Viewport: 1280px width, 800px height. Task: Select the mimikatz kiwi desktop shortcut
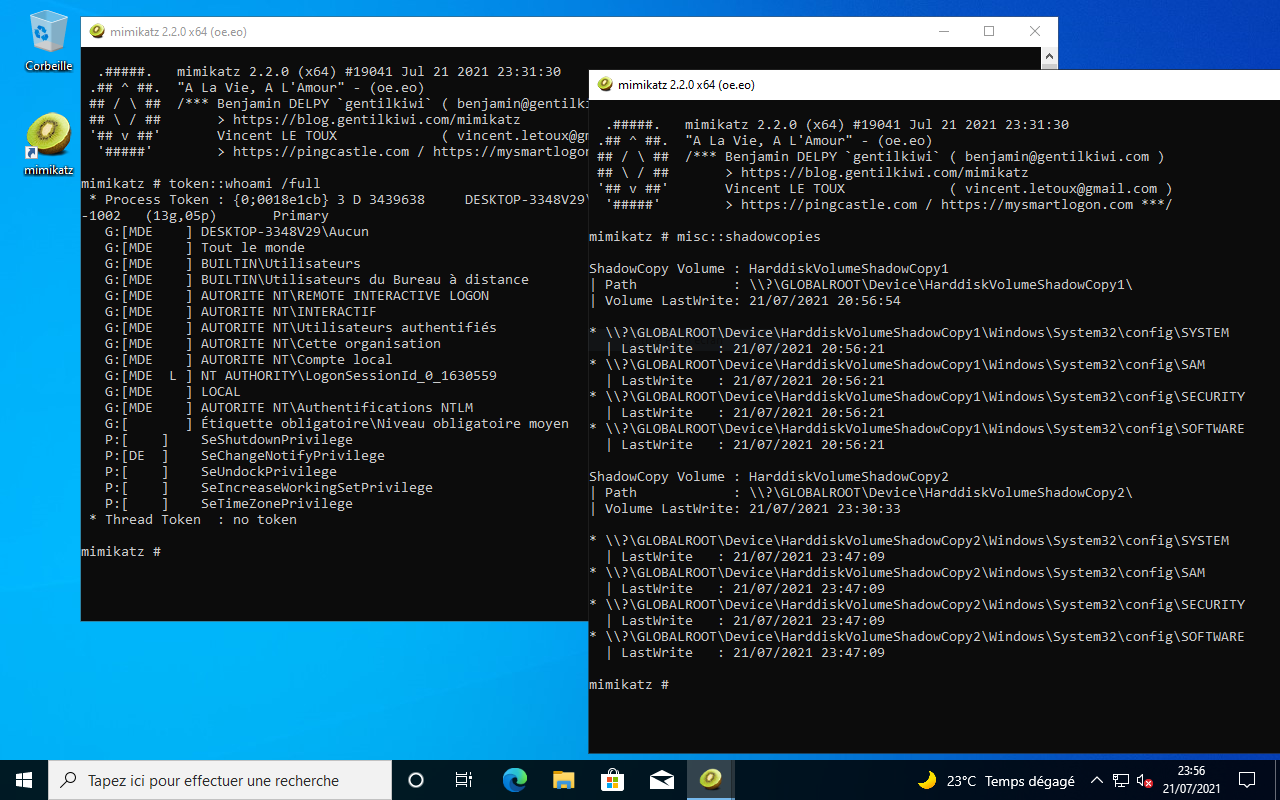(48, 145)
